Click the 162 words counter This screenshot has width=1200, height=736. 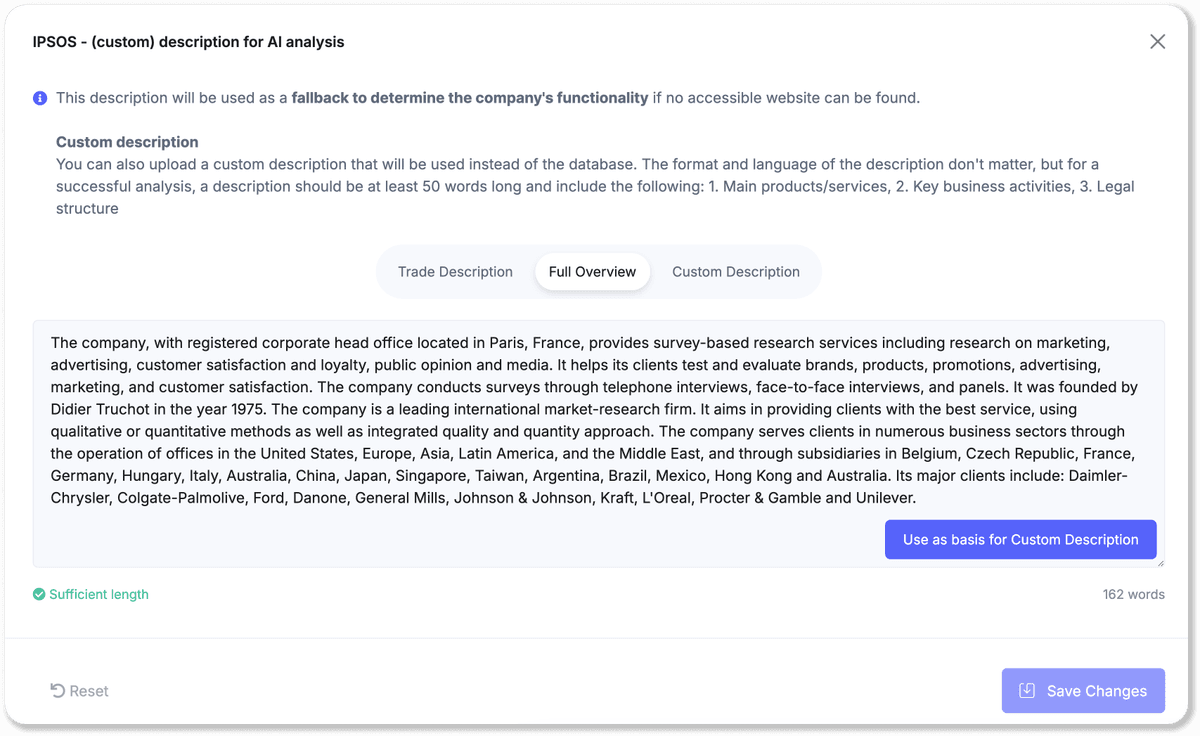tap(1133, 594)
